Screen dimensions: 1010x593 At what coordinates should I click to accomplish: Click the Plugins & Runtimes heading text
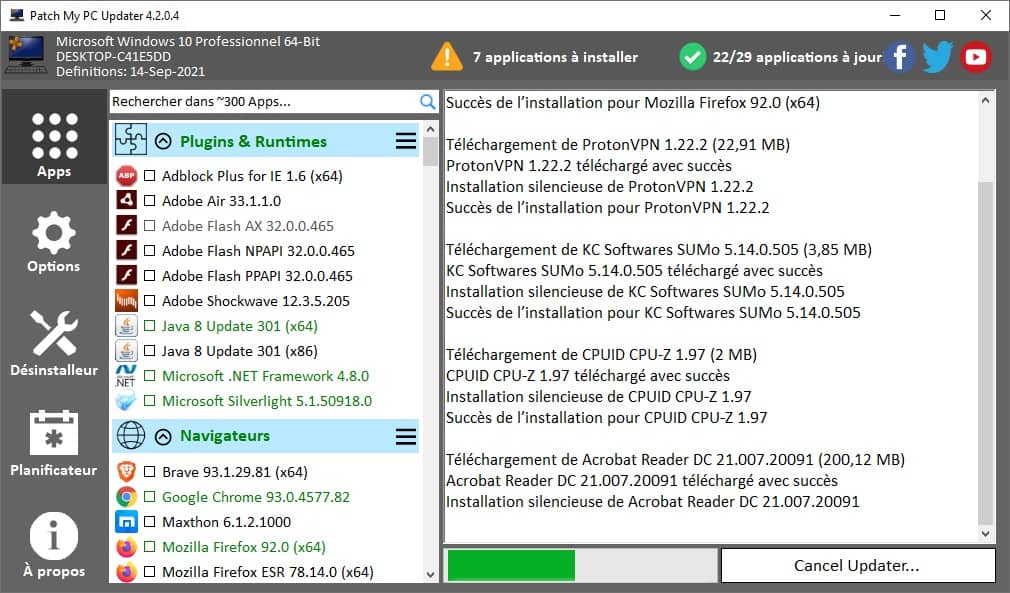[253, 141]
